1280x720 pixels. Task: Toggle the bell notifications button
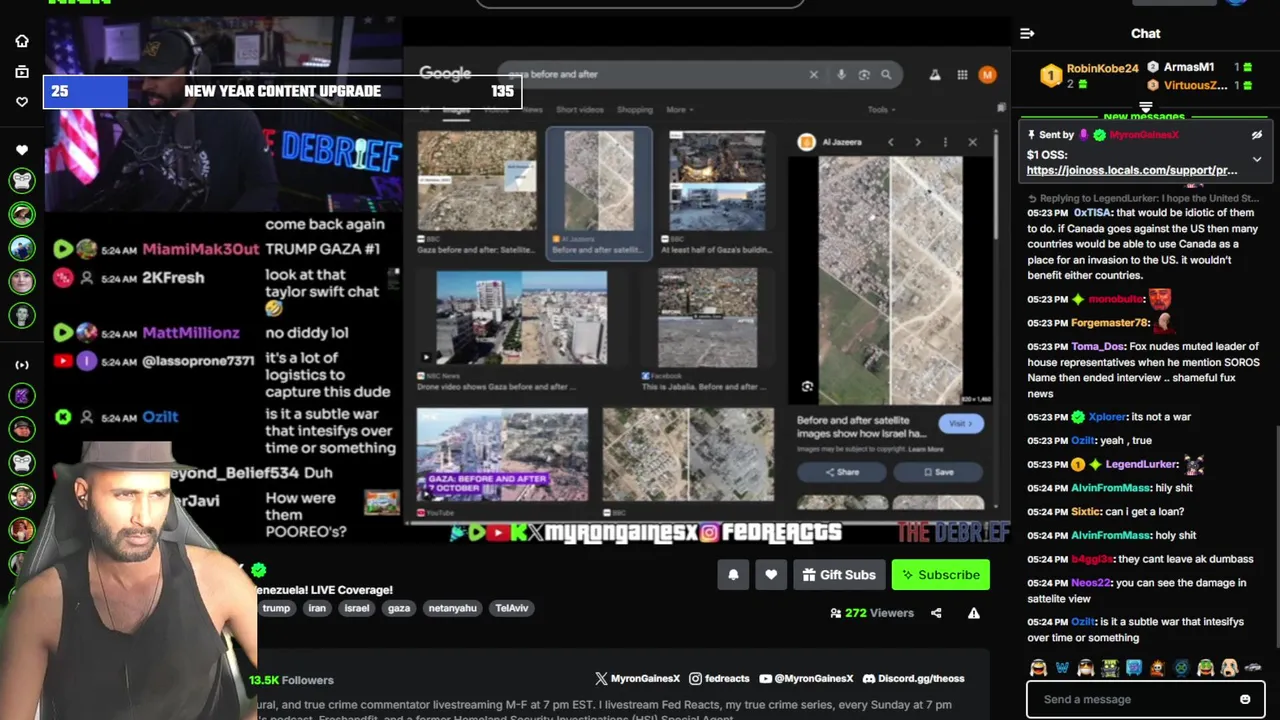tap(733, 575)
